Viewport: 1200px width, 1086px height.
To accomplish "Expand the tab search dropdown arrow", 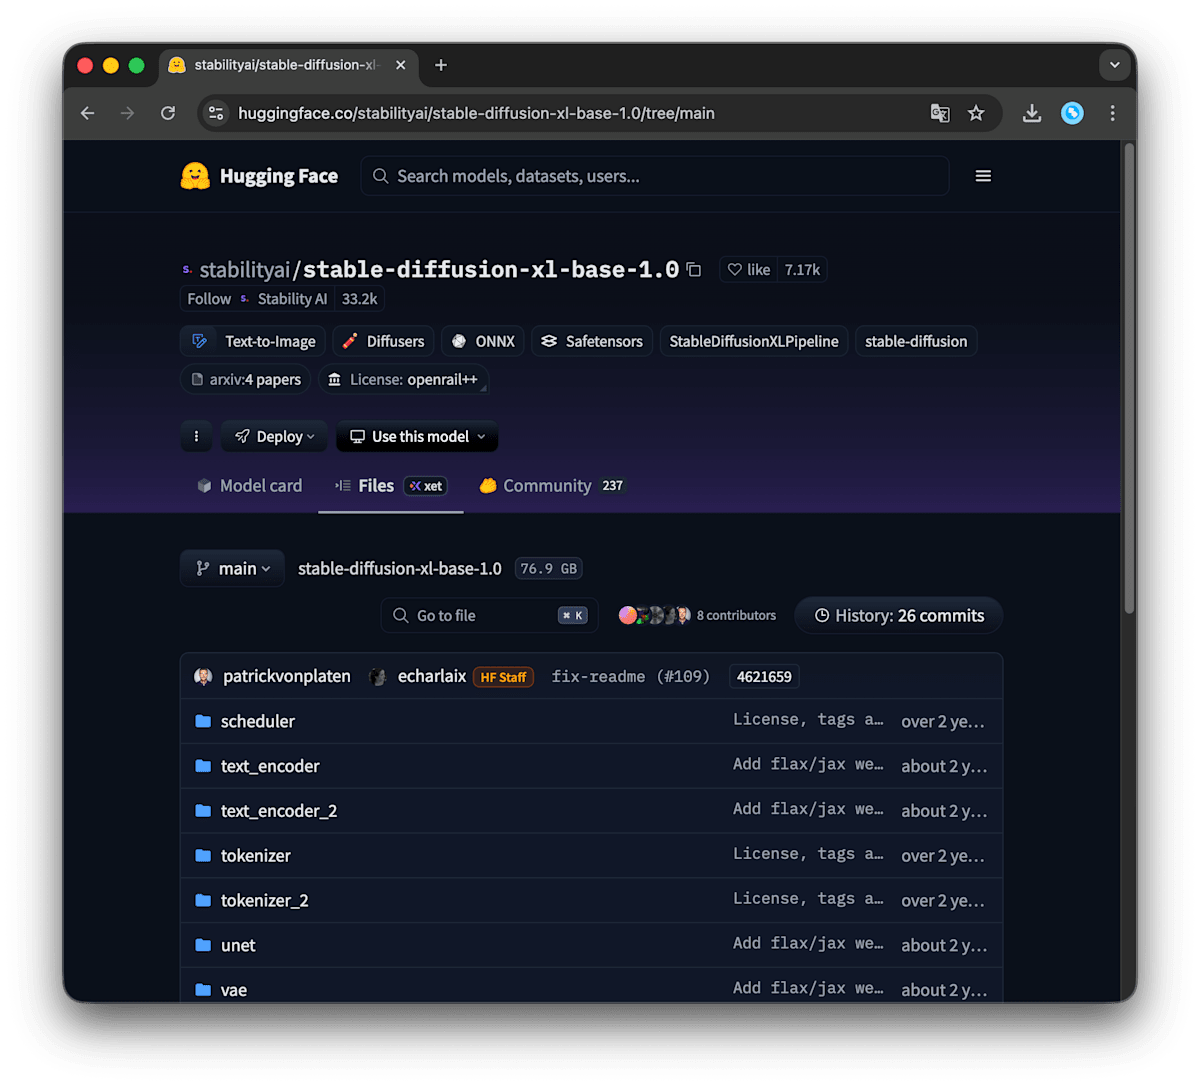I will click(1114, 65).
